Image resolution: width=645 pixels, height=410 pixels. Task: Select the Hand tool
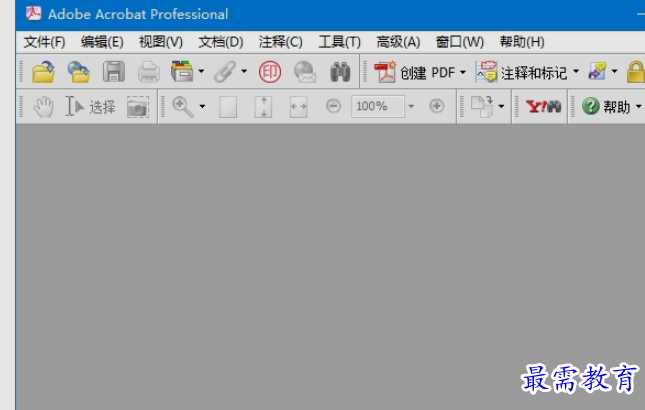(x=44, y=107)
